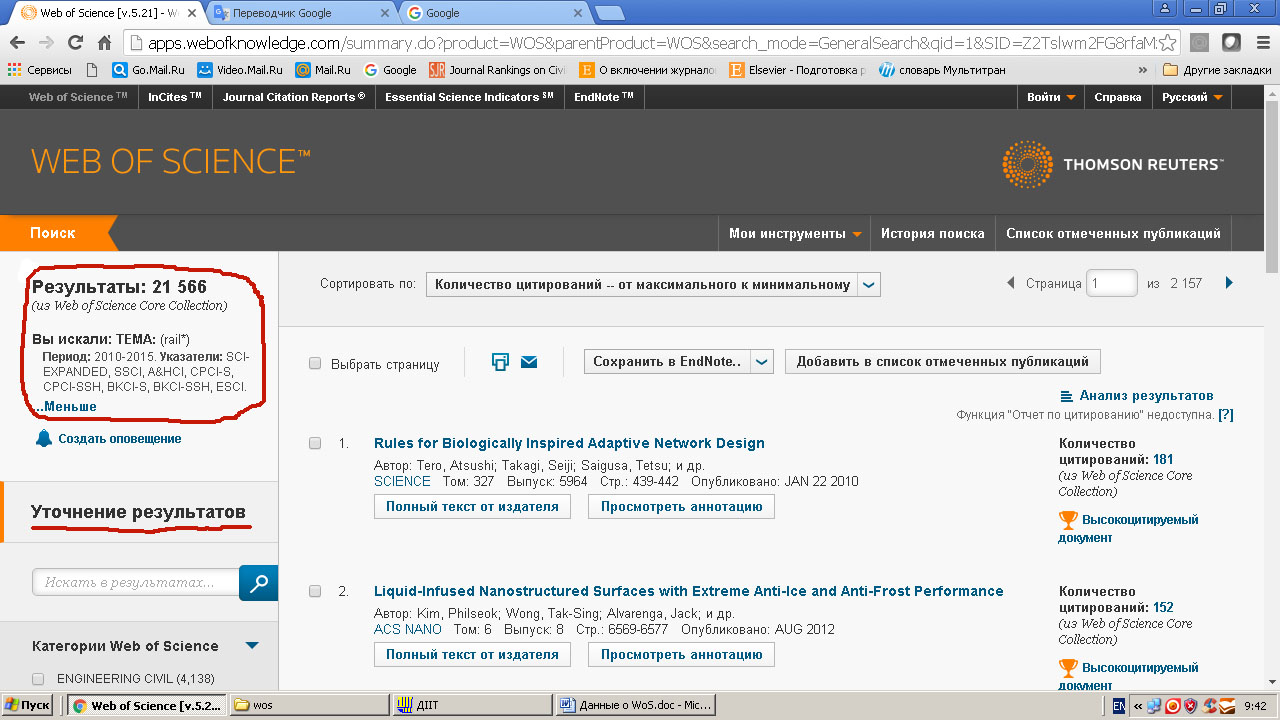Go to browser home page icon
1280x720 pixels.
pyautogui.click(x=104, y=43)
